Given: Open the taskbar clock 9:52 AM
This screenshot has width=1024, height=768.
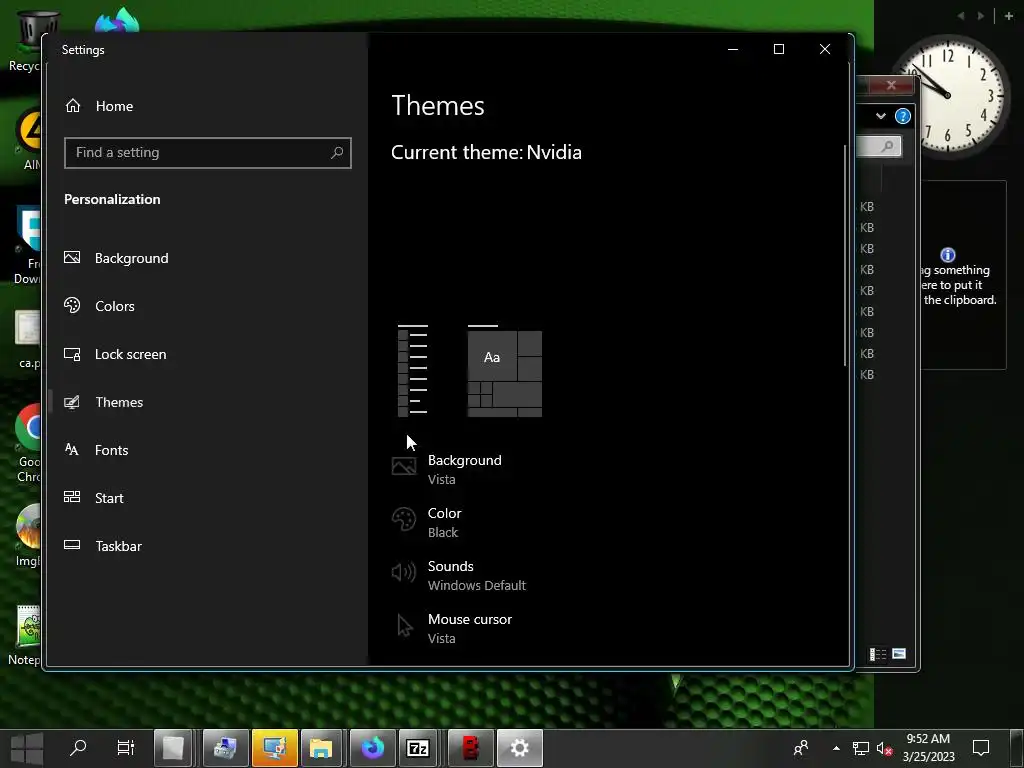Looking at the screenshot, I should pyautogui.click(x=928, y=748).
